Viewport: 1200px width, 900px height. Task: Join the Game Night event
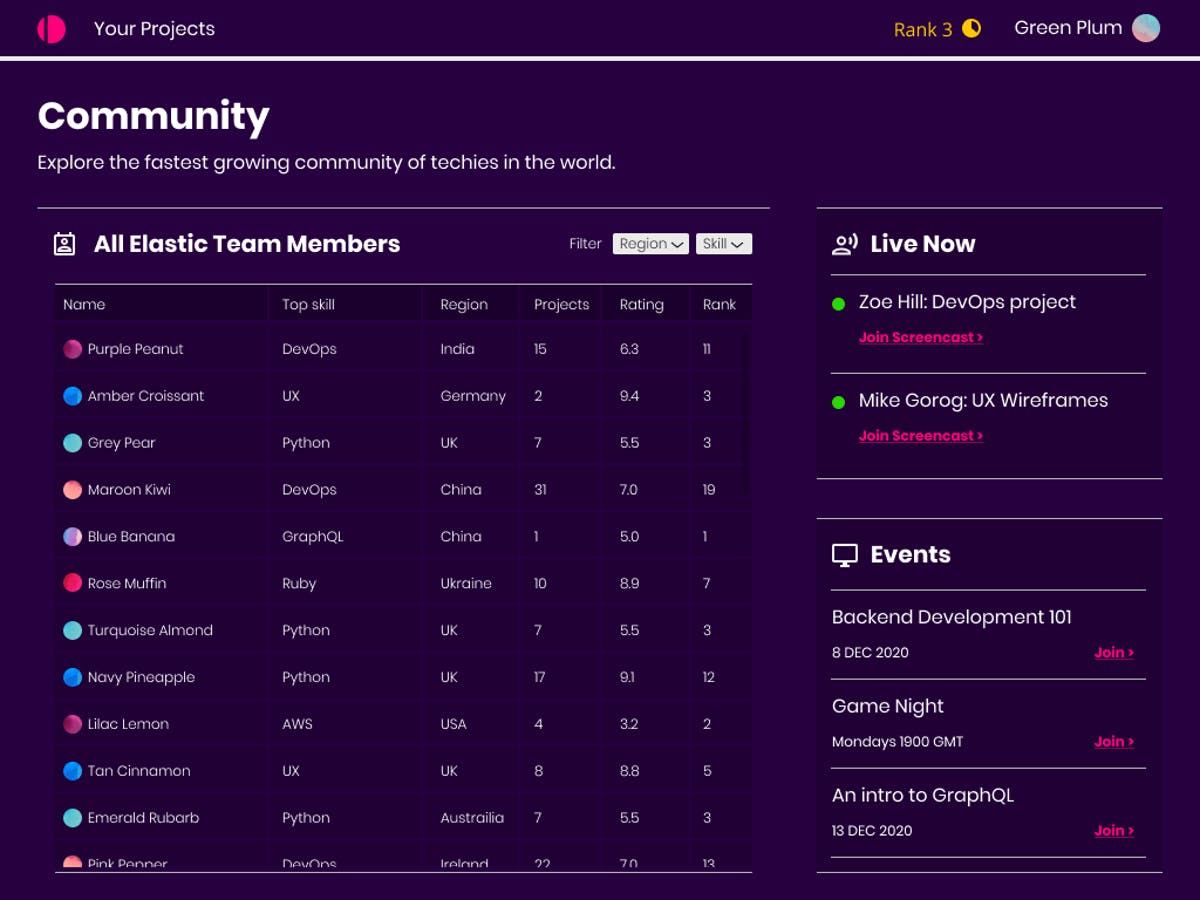click(1114, 742)
